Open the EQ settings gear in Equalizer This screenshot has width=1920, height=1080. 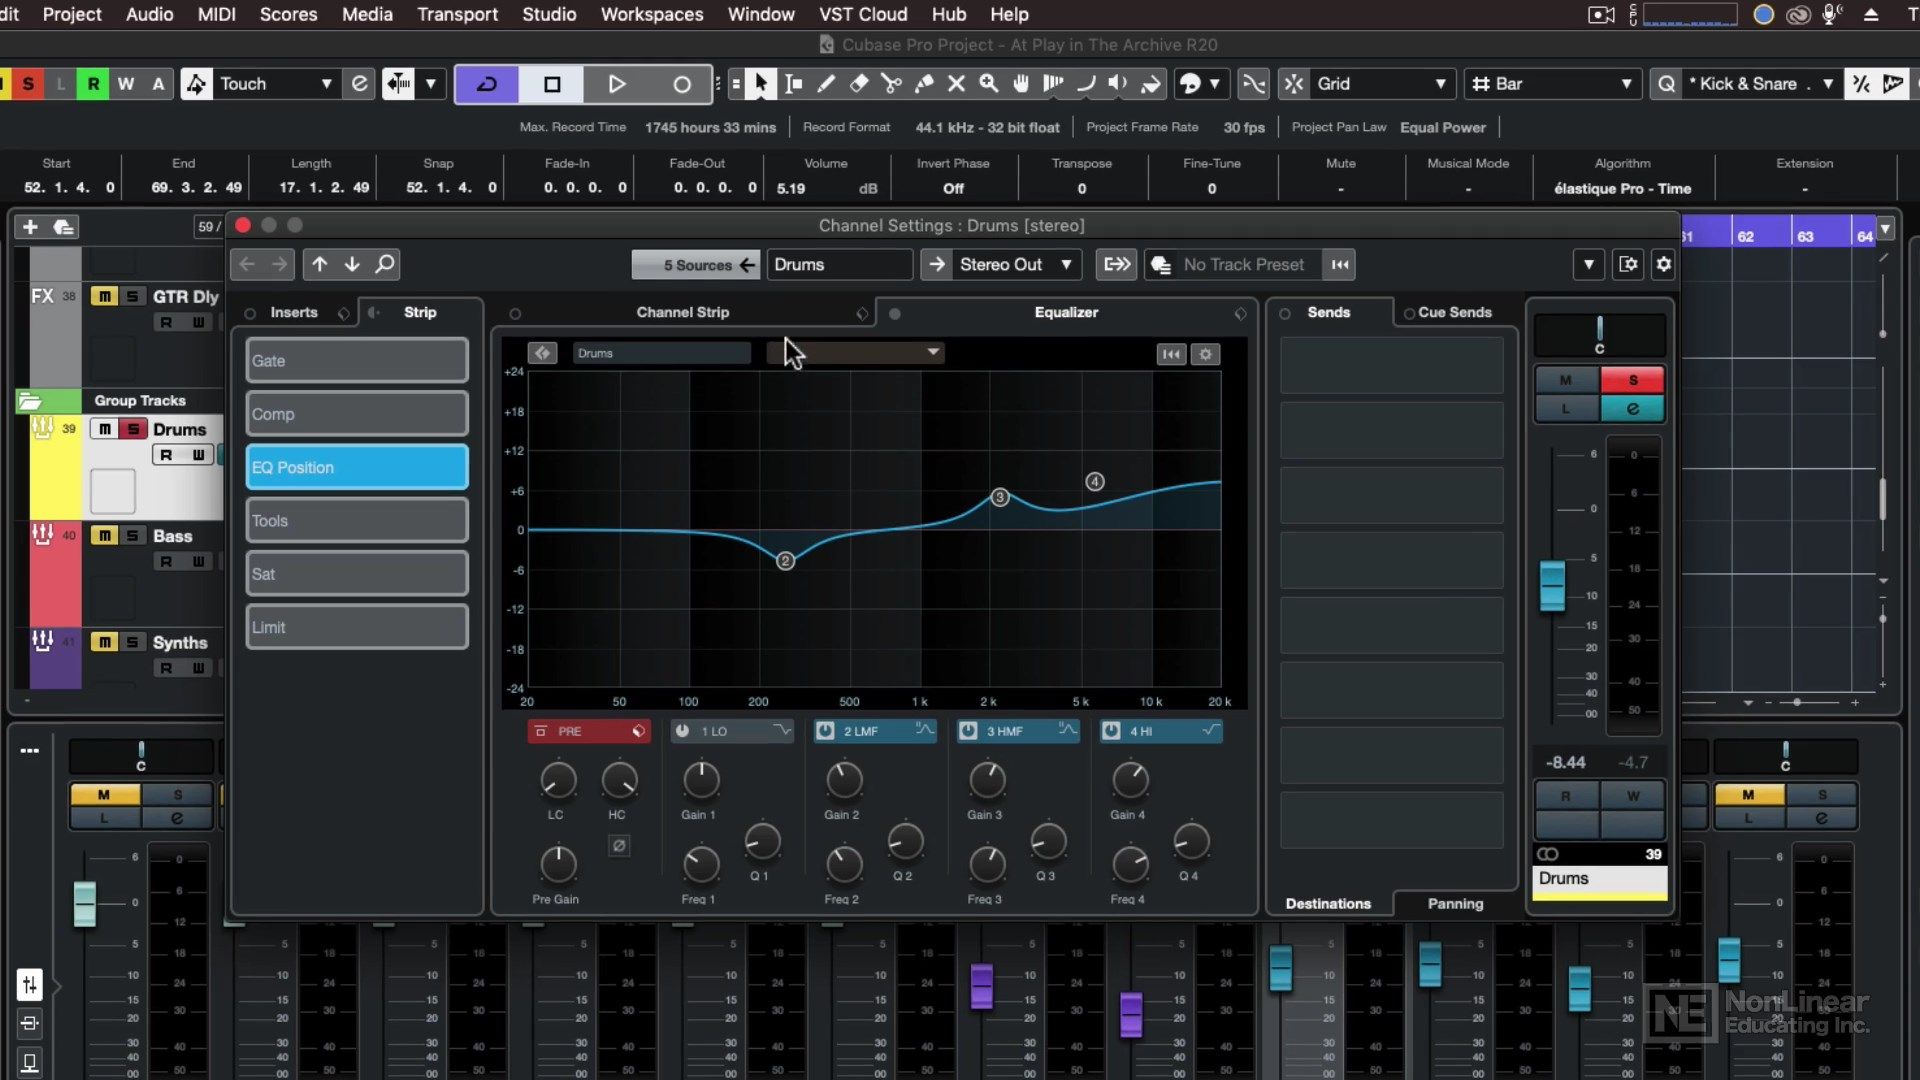pyautogui.click(x=1206, y=354)
